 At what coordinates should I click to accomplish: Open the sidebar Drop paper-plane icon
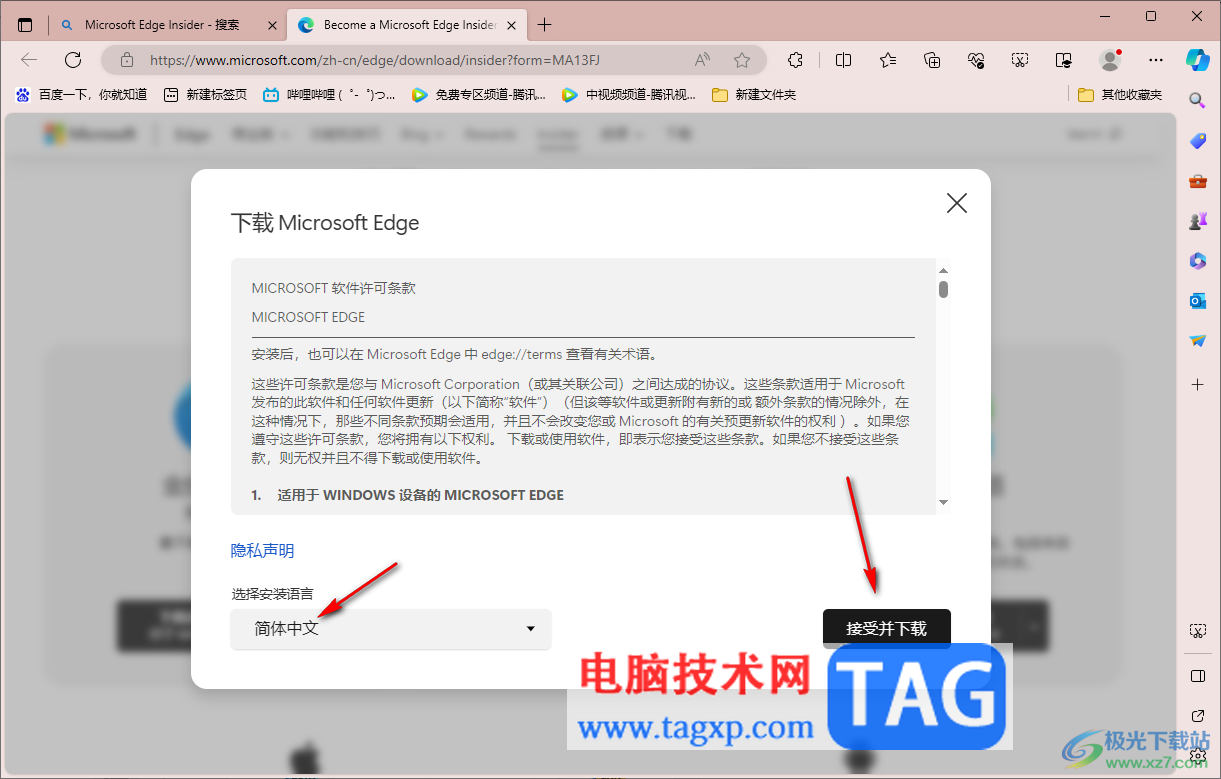pyautogui.click(x=1197, y=341)
